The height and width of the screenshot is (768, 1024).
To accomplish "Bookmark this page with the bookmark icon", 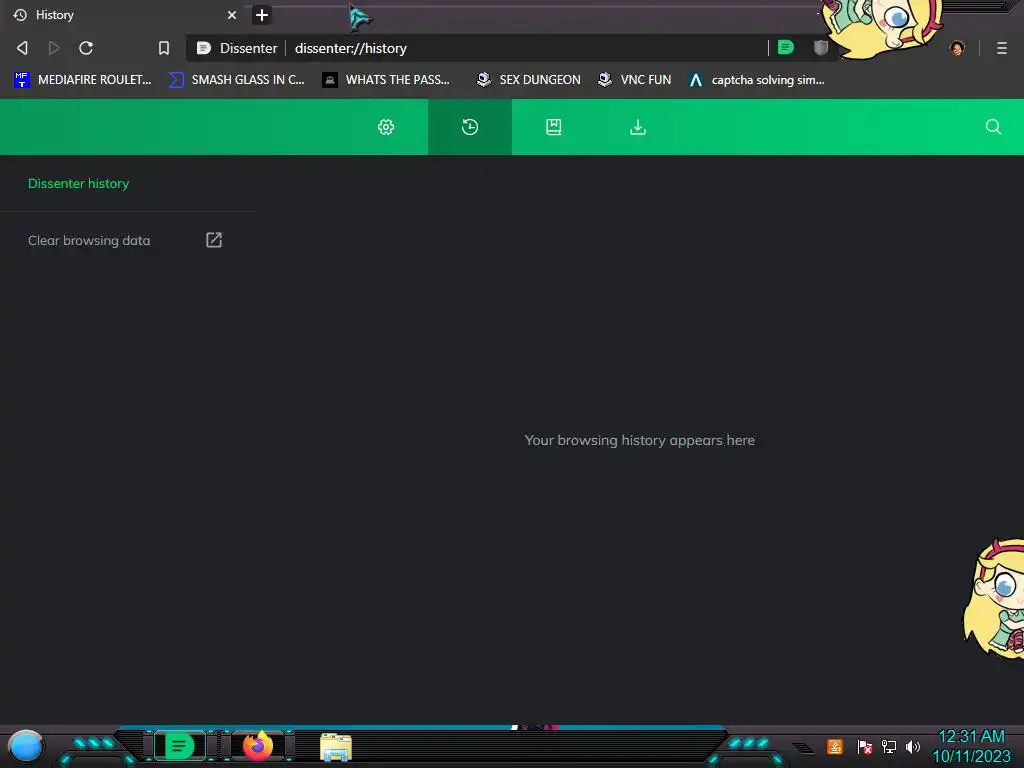I will click(x=164, y=48).
